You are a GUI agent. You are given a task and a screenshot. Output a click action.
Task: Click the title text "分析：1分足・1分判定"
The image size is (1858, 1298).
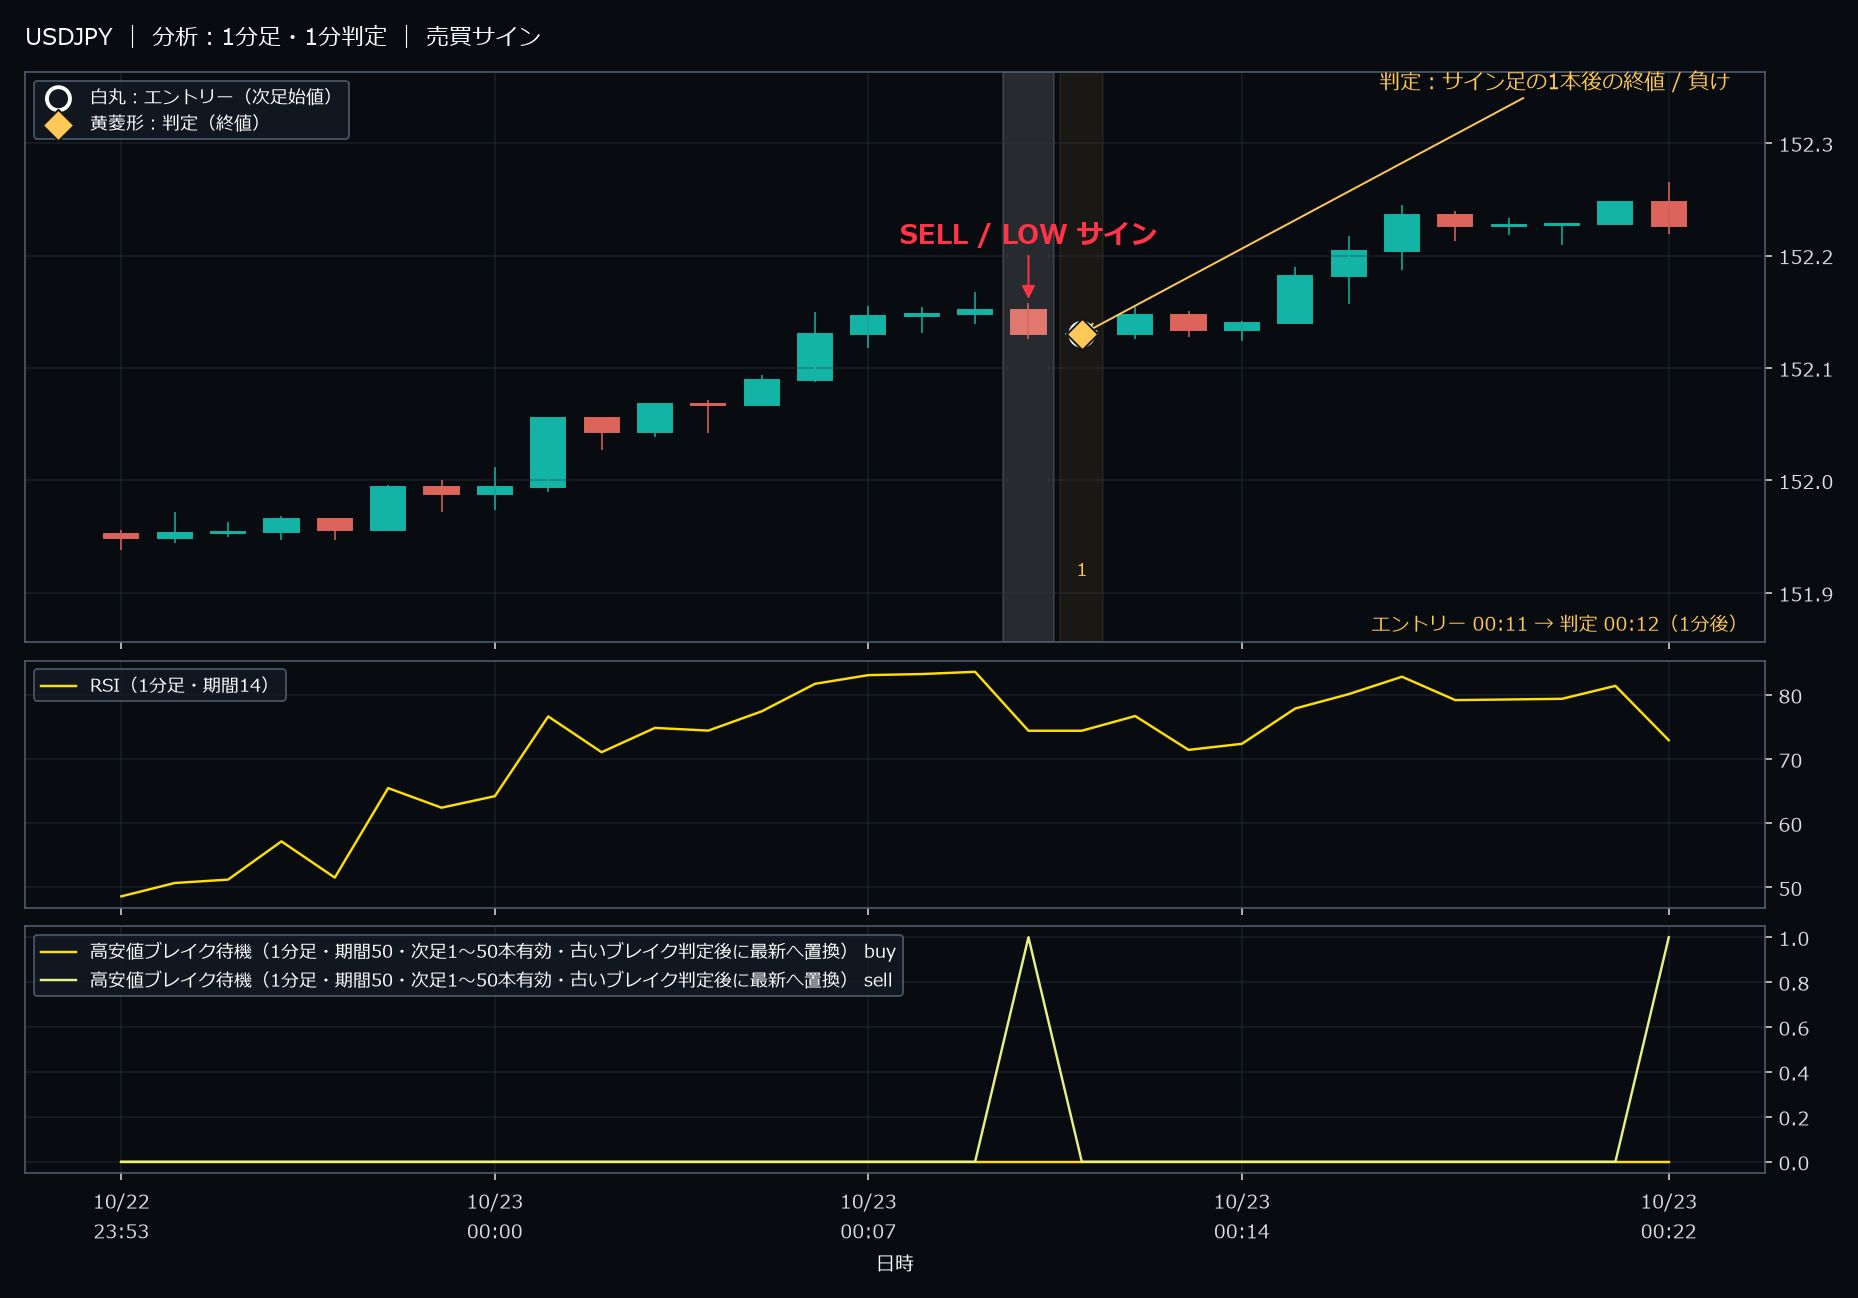point(269,37)
